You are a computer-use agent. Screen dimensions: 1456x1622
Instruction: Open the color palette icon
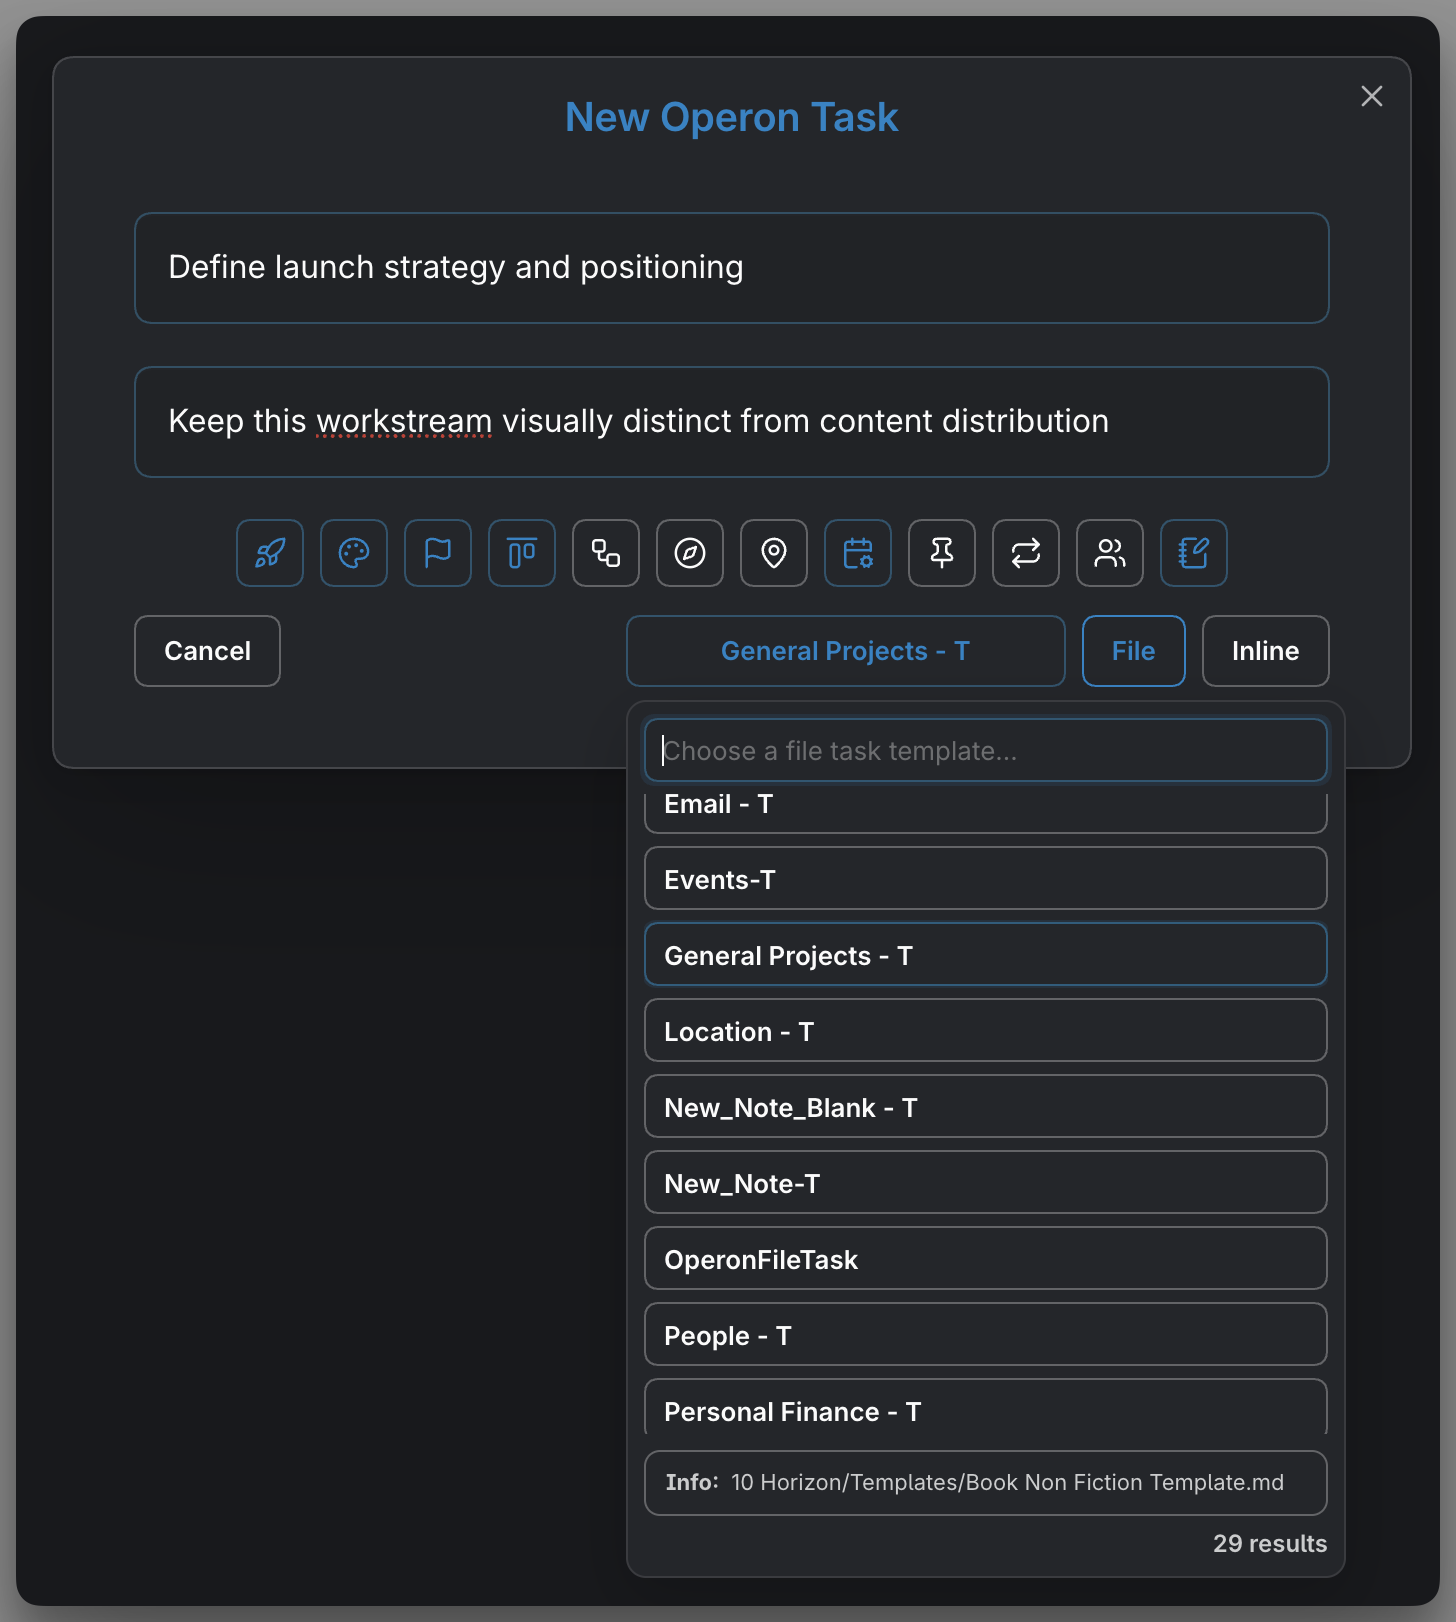354,553
